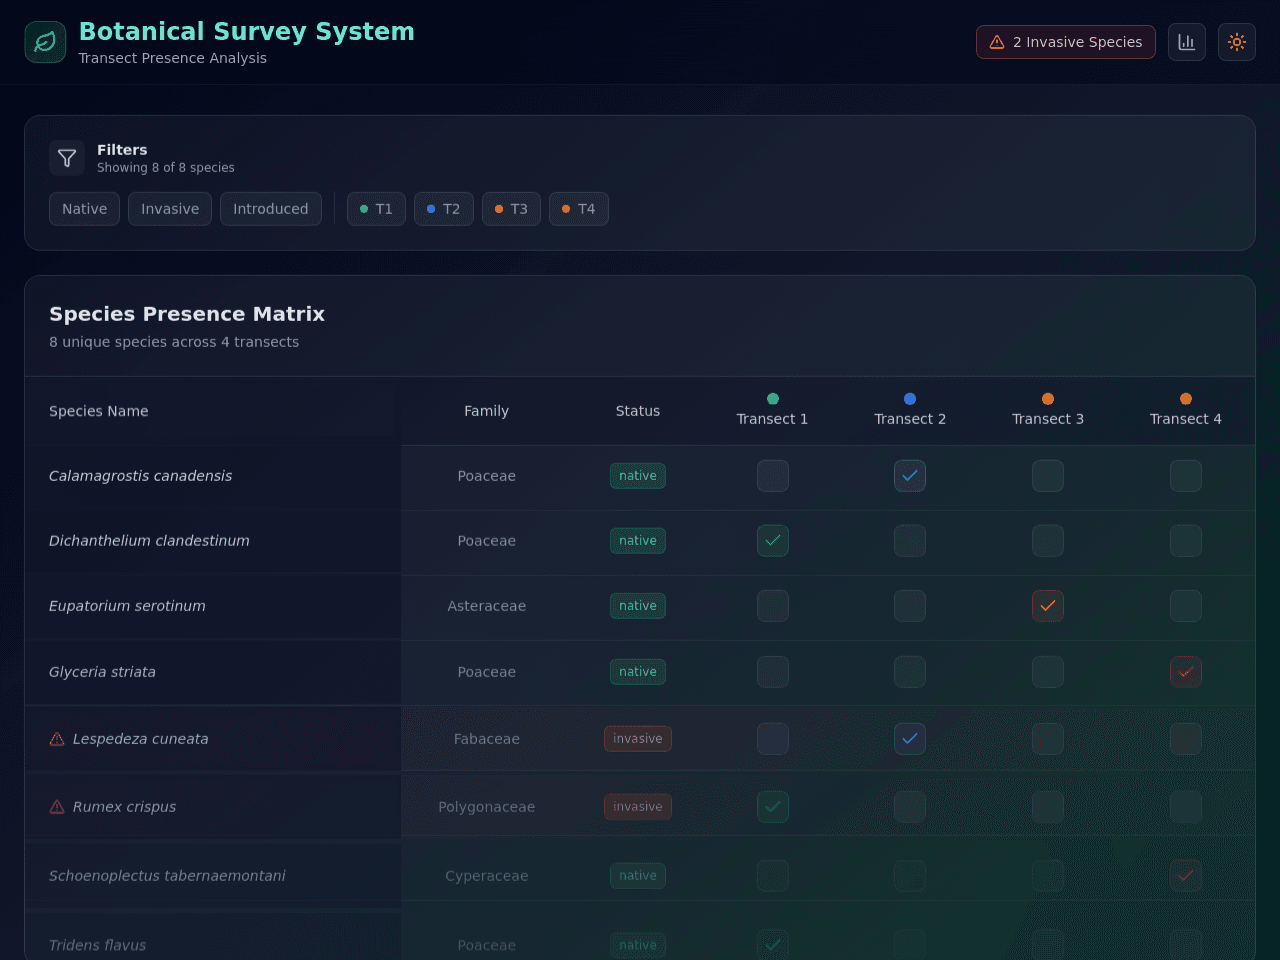This screenshot has height=960, width=1280.
Task: Open the 2 Invasive Species alert
Action: coord(1066,42)
